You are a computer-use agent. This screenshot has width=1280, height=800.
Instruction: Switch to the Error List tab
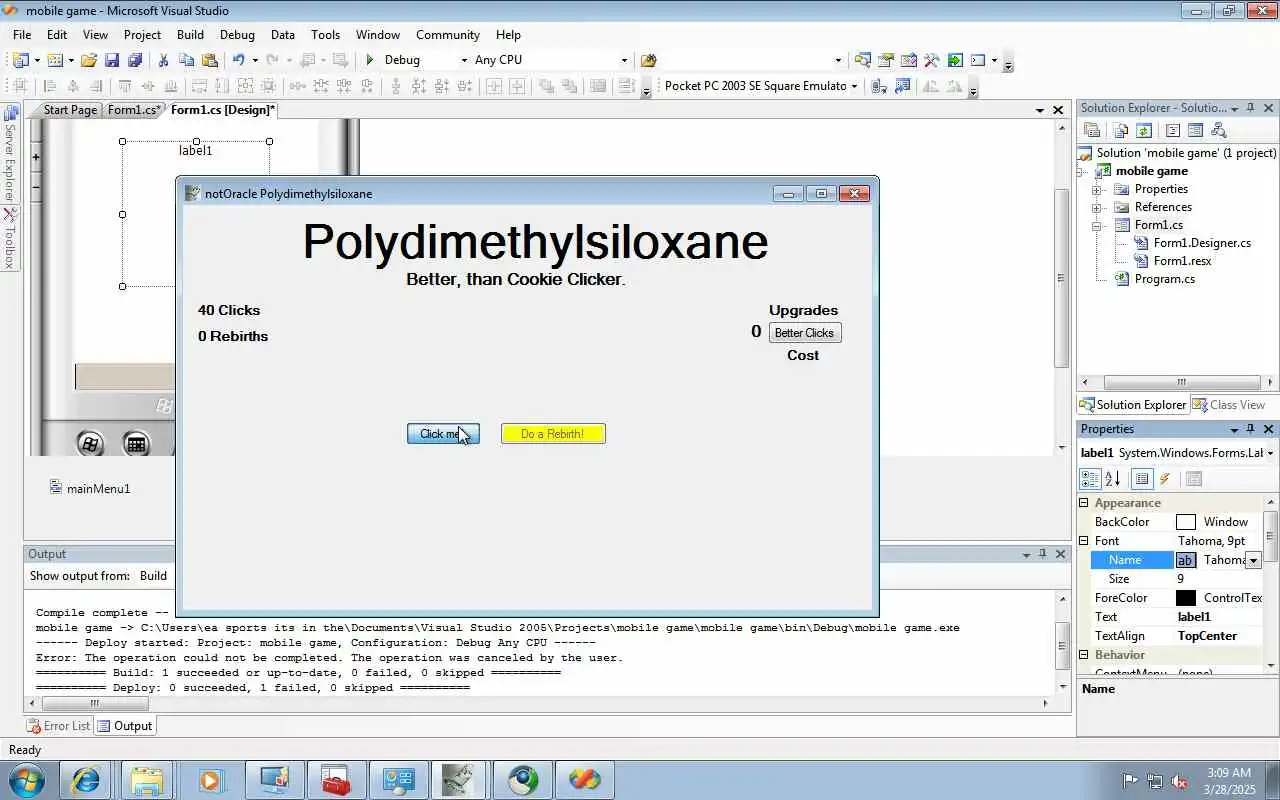coord(59,726)
